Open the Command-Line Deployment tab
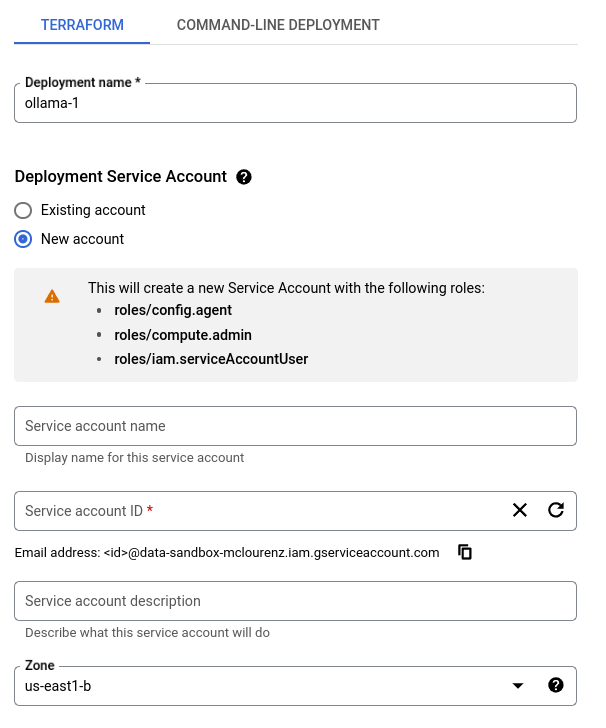606x728 pixels. click(278, 25)
